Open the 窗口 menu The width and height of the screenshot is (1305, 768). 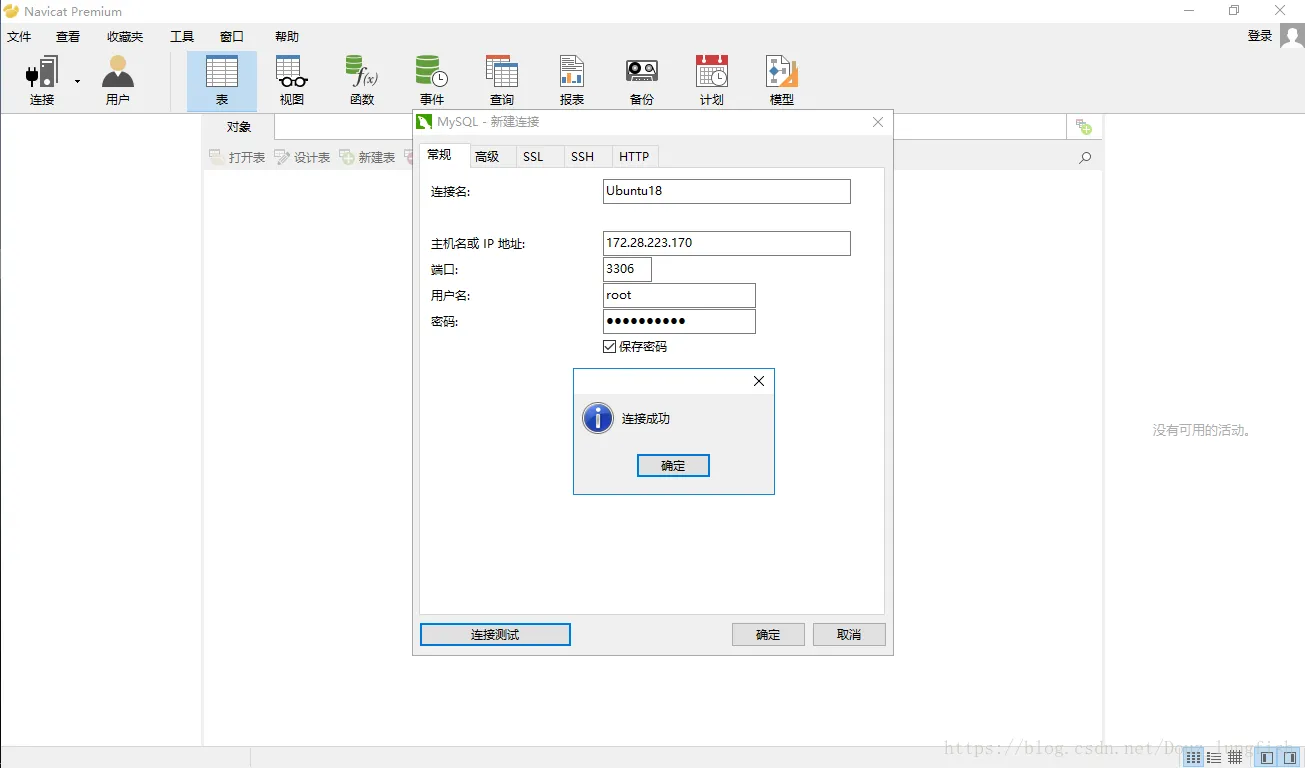[x=232, y=36]
